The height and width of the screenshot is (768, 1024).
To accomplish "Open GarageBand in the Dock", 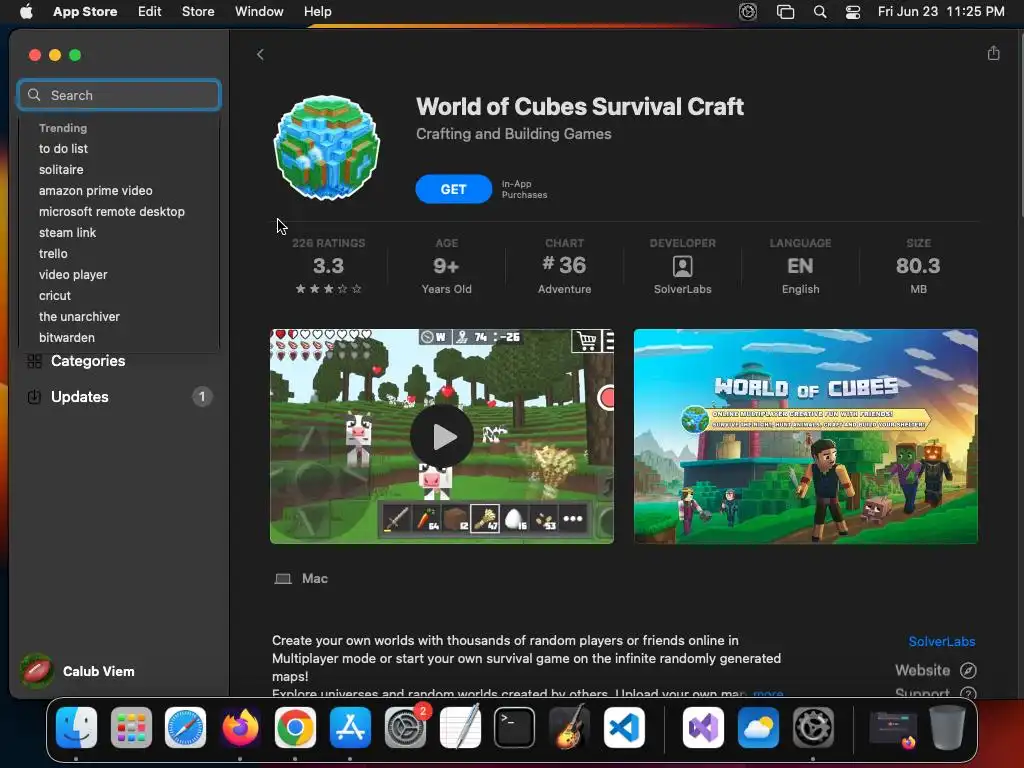I will (569, 727).
